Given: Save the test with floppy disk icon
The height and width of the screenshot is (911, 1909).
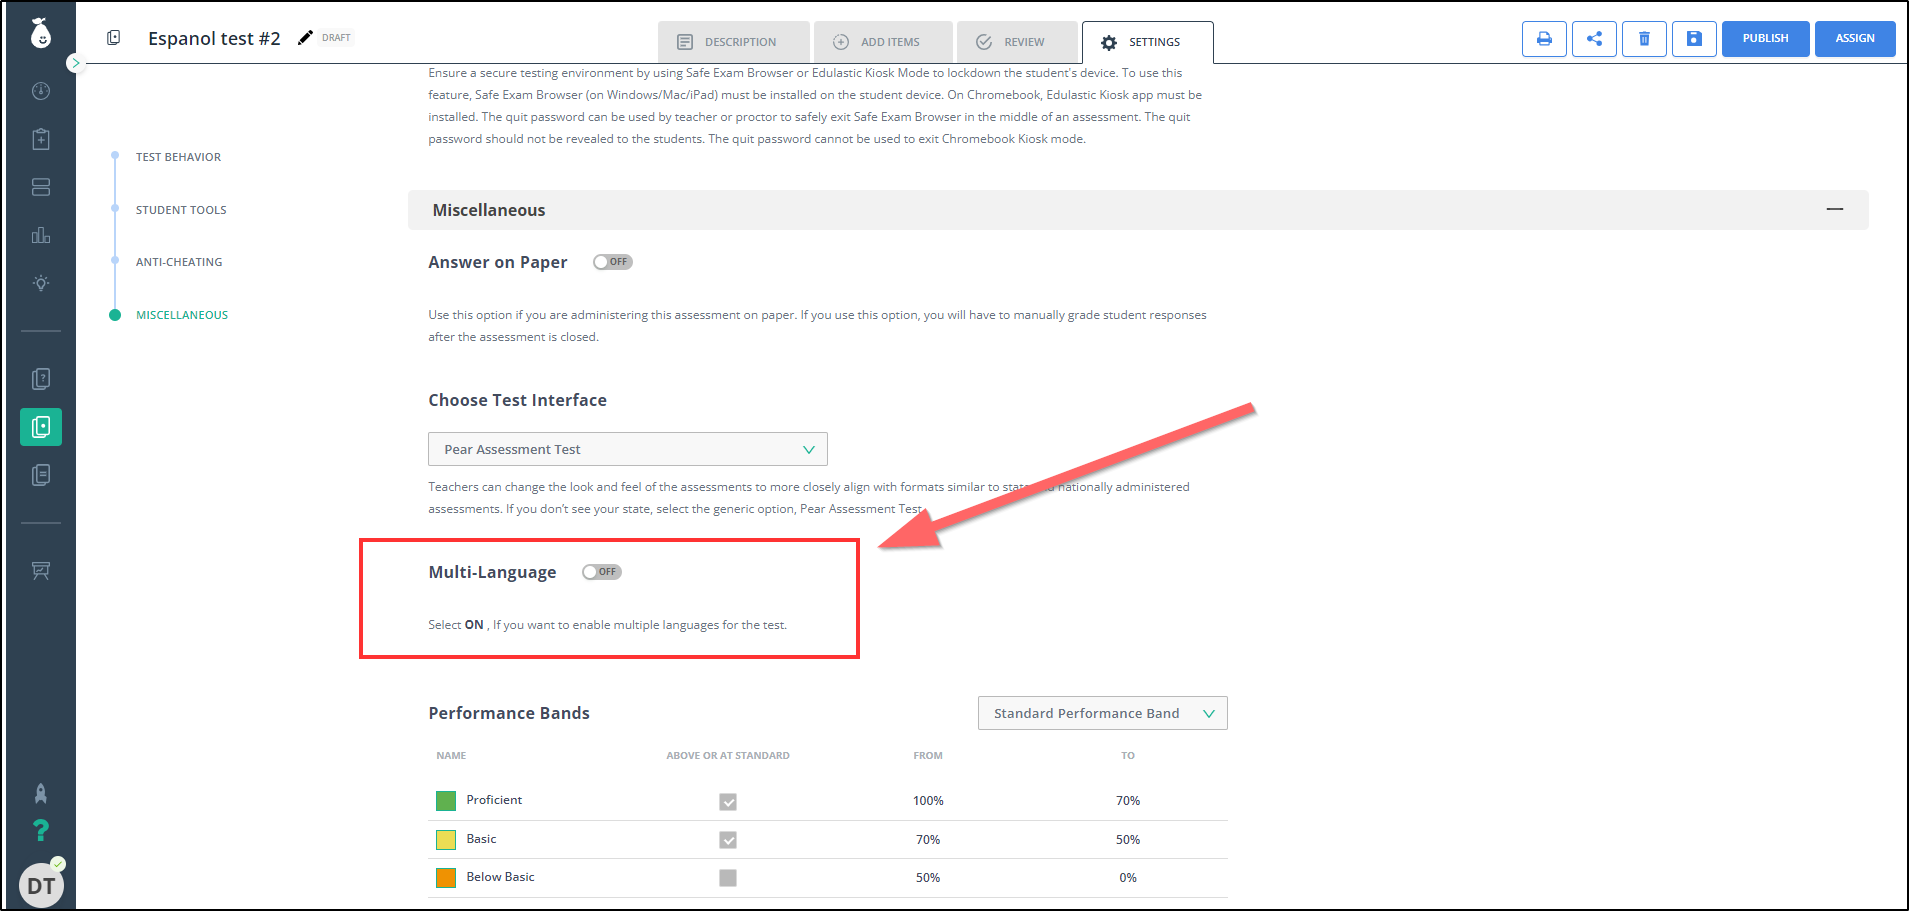Looking at the screenshot, I should coord(1694,39).
